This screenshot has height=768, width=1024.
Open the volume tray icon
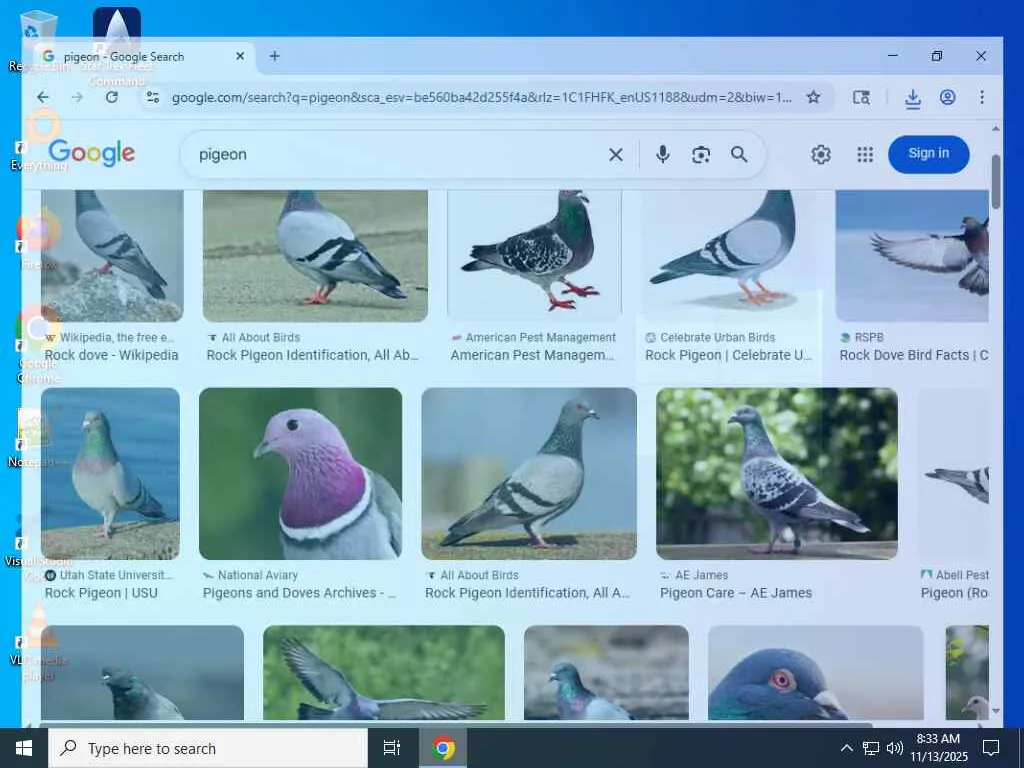coord(895,748)
